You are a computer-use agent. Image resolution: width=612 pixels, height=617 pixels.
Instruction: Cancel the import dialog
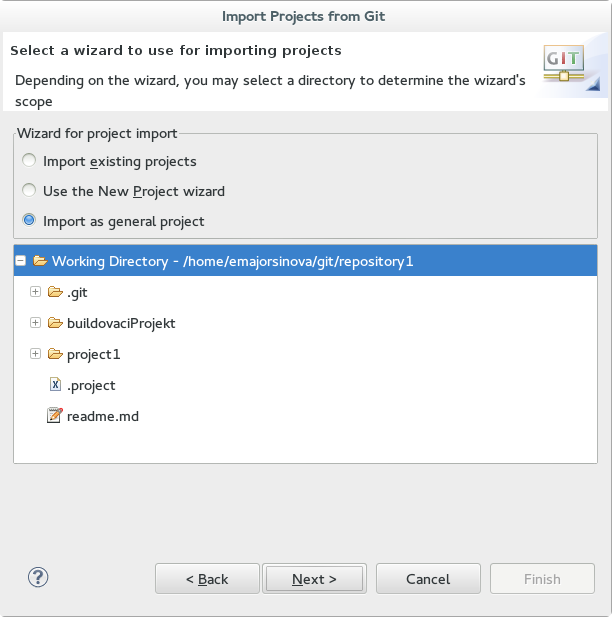click(x=428, y=579)
